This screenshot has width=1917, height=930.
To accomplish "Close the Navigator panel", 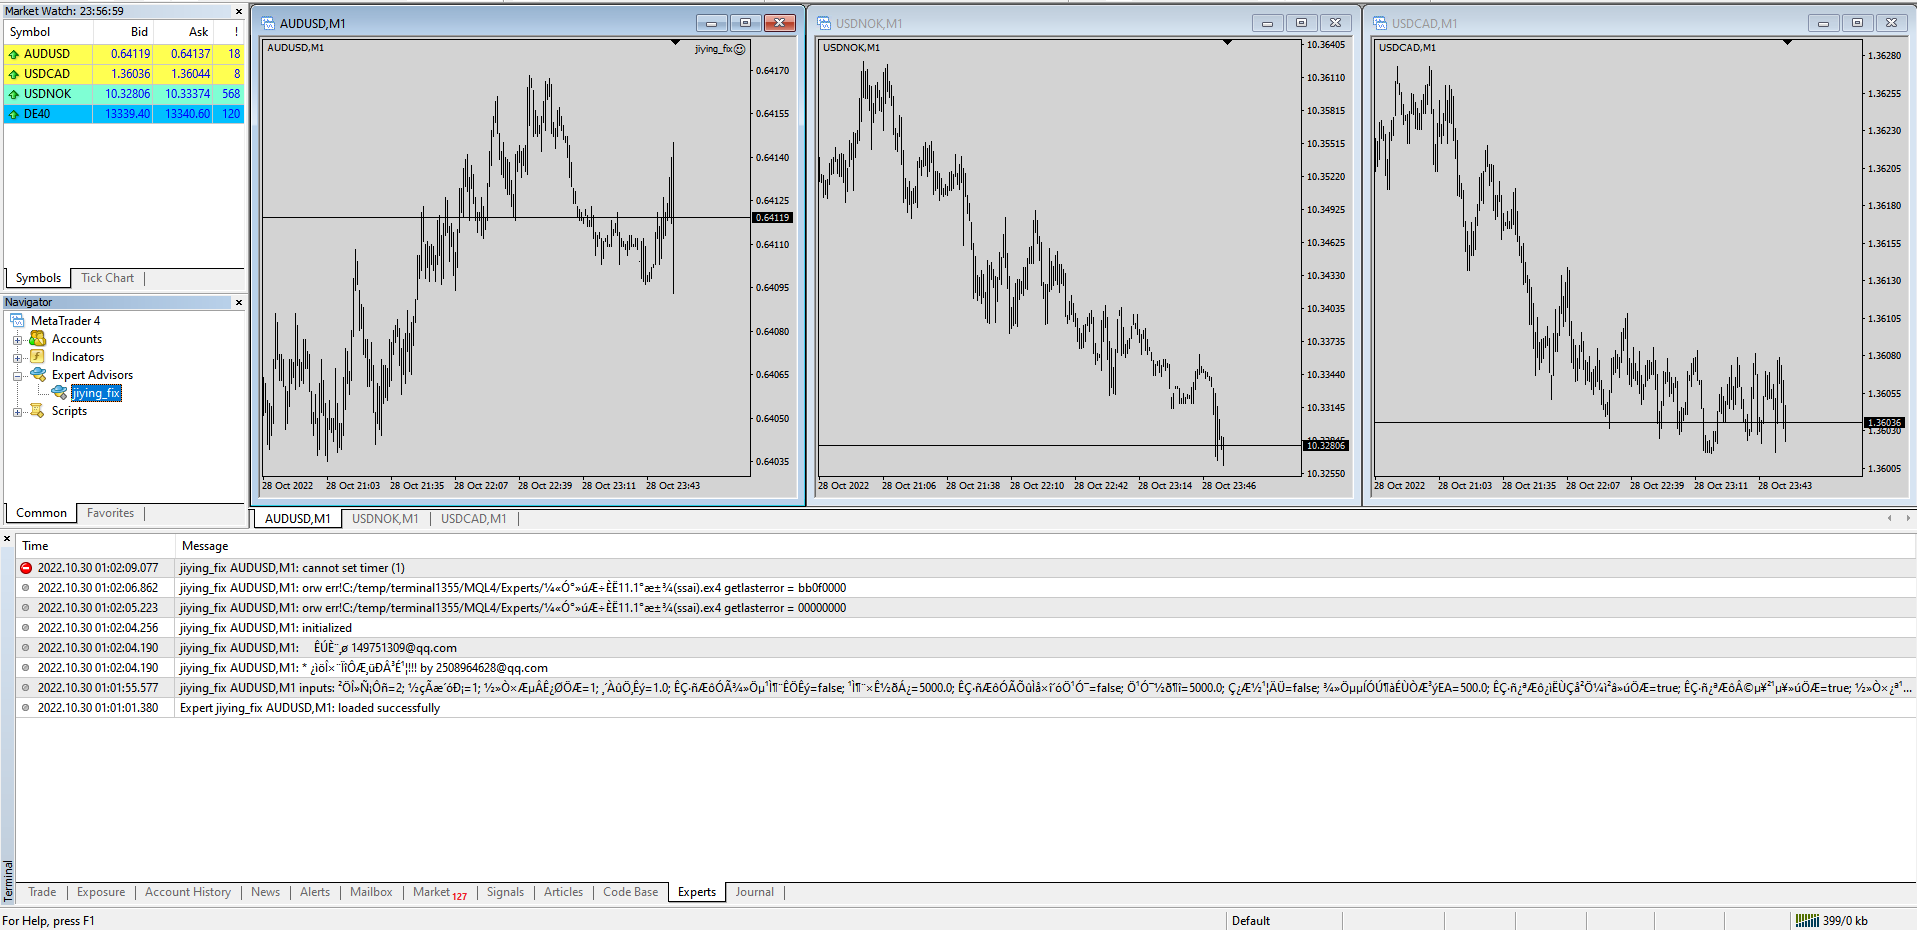I will point(238,302).
